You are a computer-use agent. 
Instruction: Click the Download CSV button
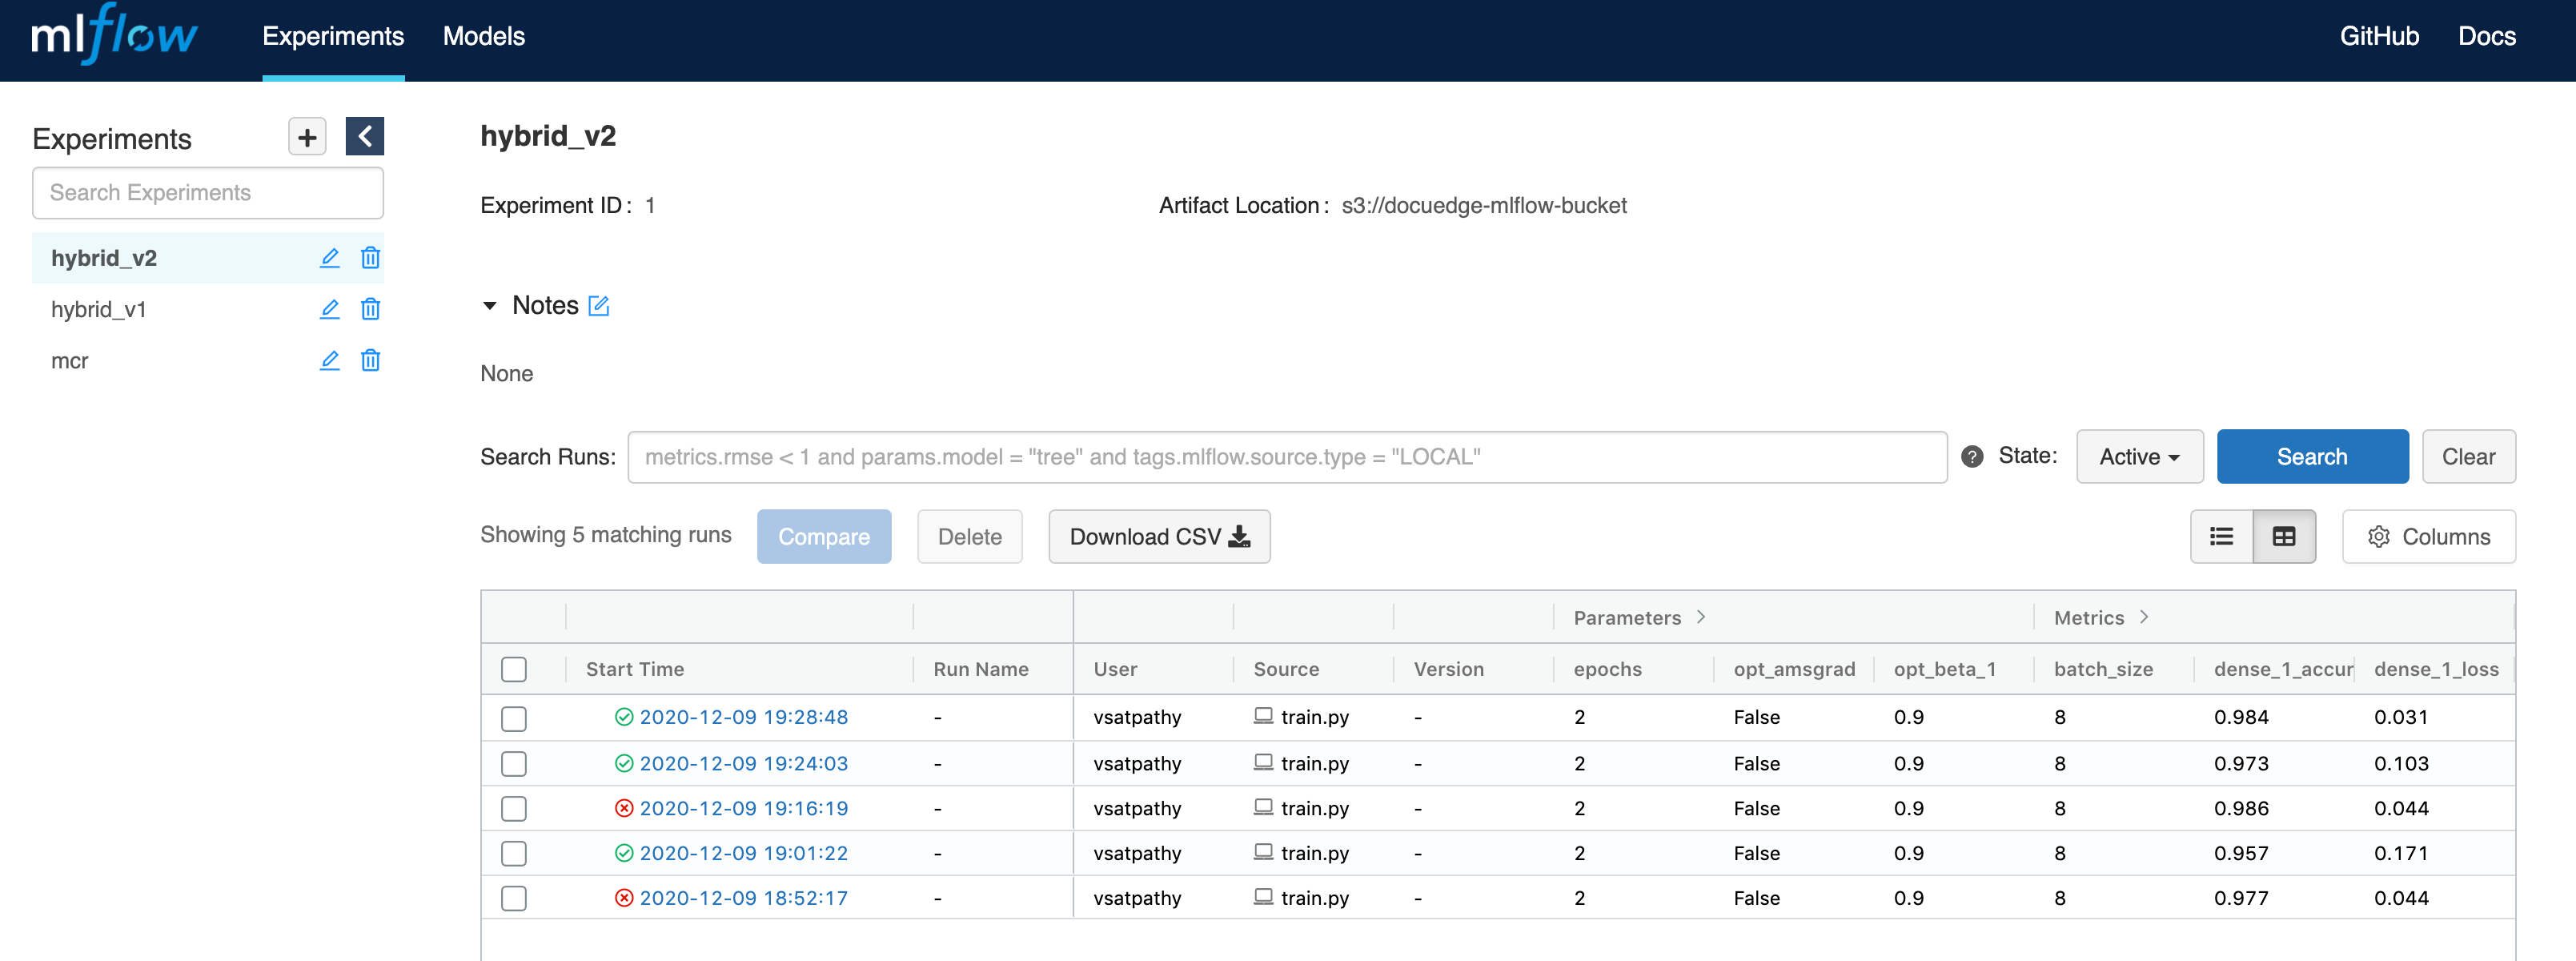(x=1159, y=537)
